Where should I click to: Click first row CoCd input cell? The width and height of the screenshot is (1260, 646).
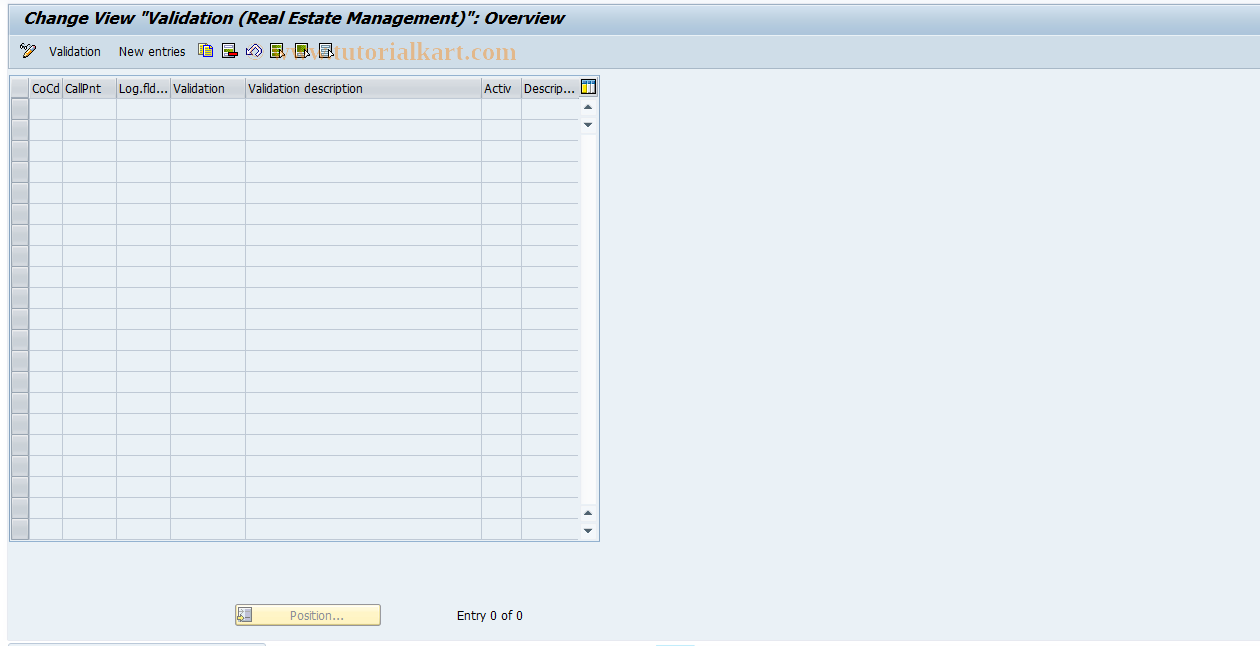tap(46, 109)
